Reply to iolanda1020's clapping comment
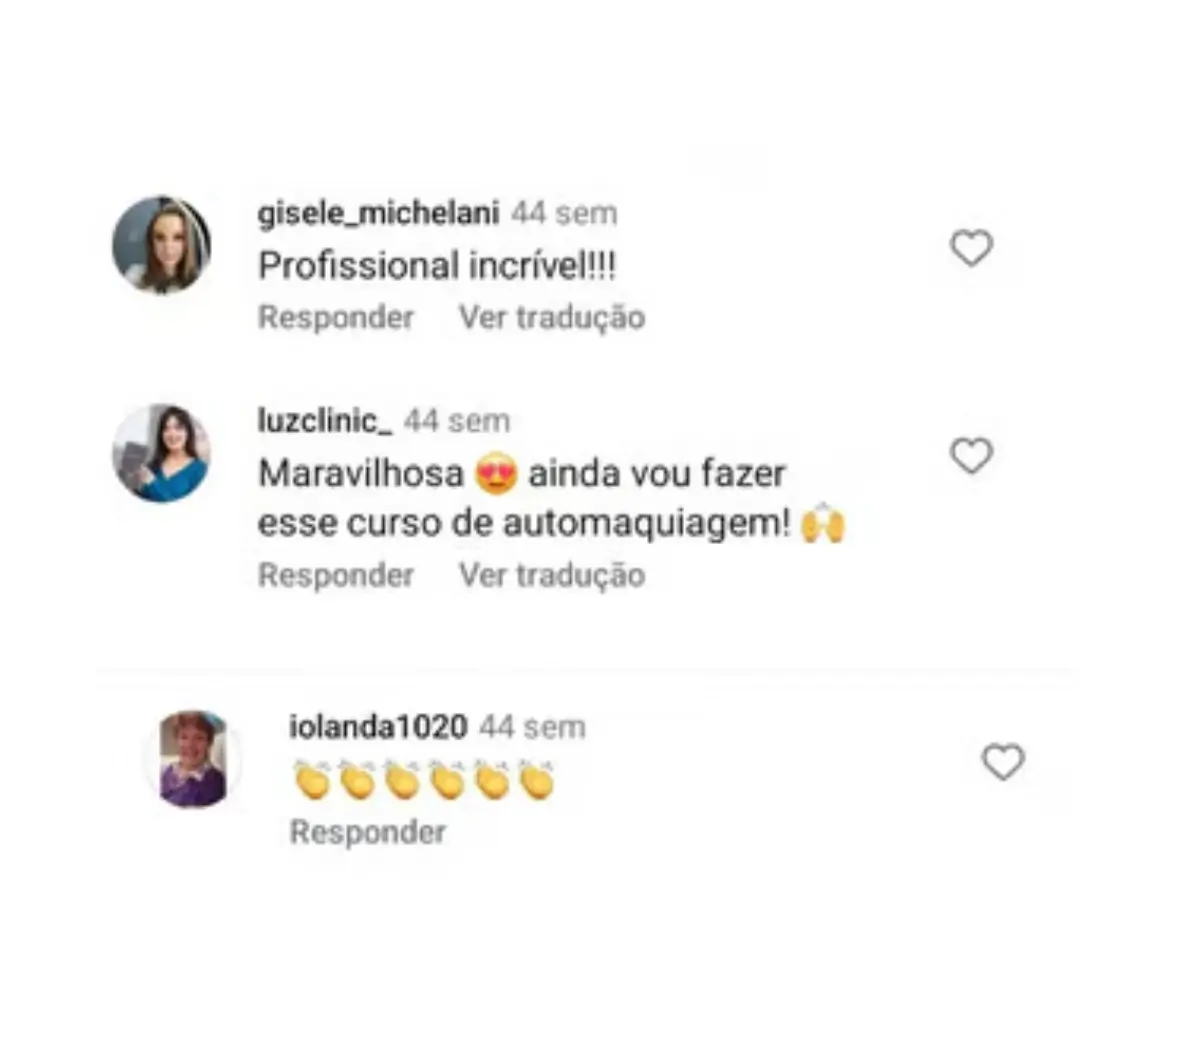Image resolution: width=1179 pixels, height=1045 pixels. 368,832
